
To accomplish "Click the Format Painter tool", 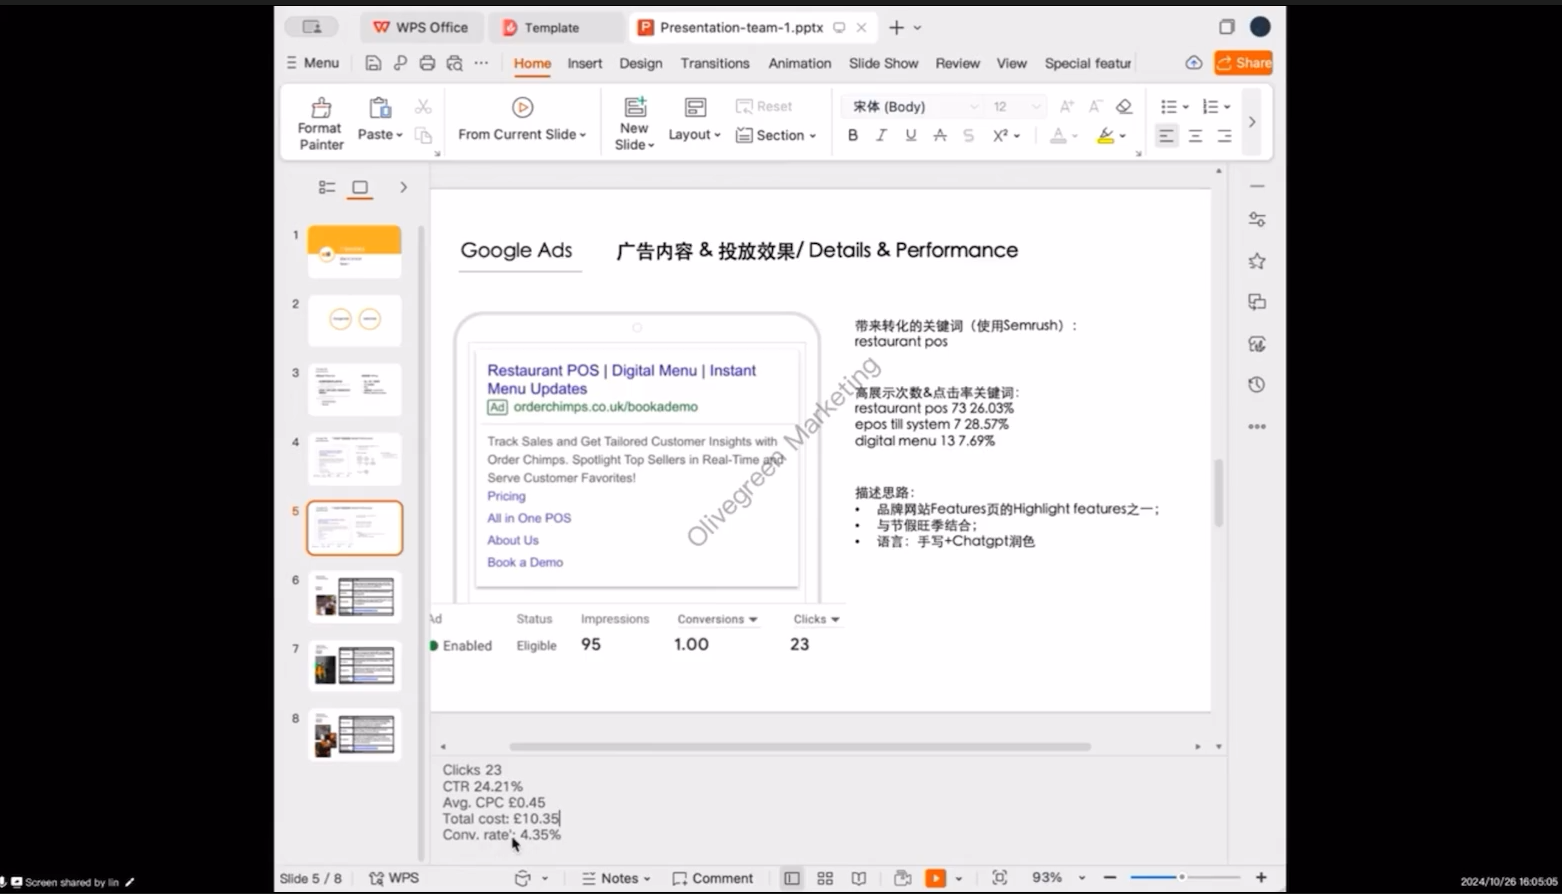I will point(320,123).
